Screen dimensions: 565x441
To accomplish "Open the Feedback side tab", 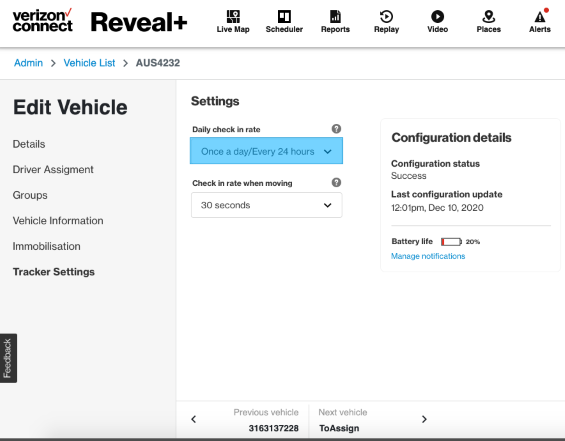I will (8, 358).
